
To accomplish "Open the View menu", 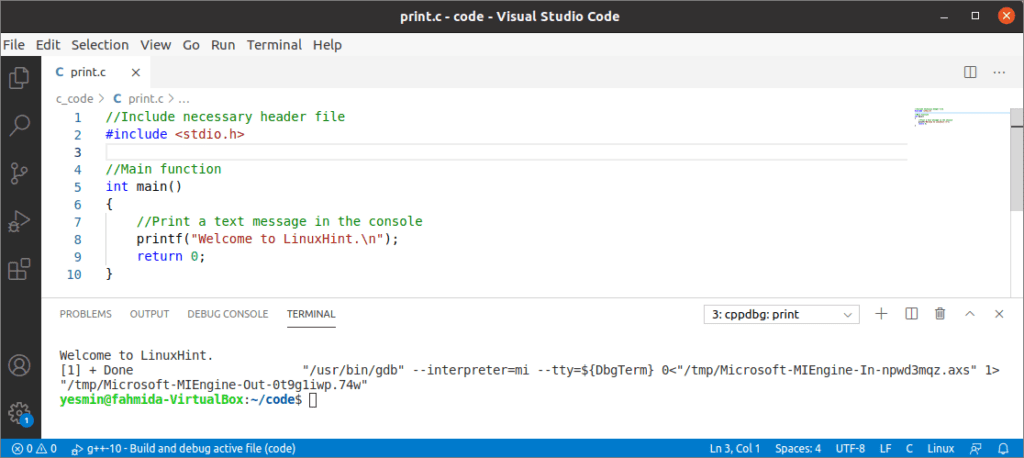I will [155, 45].
